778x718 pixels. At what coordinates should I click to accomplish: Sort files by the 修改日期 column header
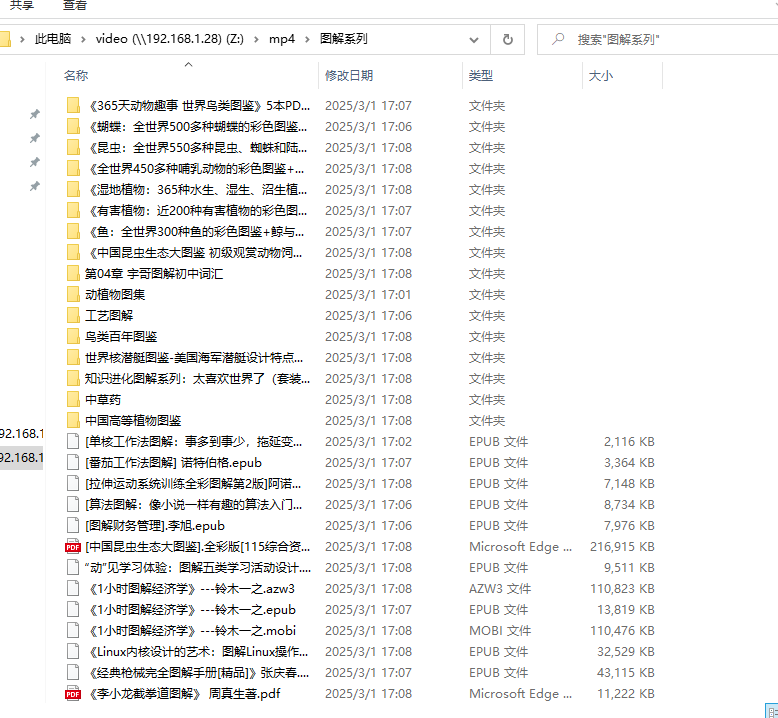pyautogui.click(x=349, y=75)
